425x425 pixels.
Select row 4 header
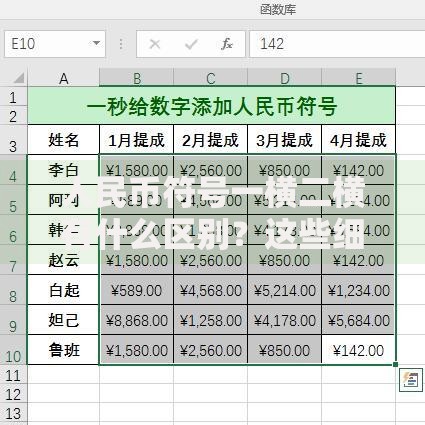(13, 170)
